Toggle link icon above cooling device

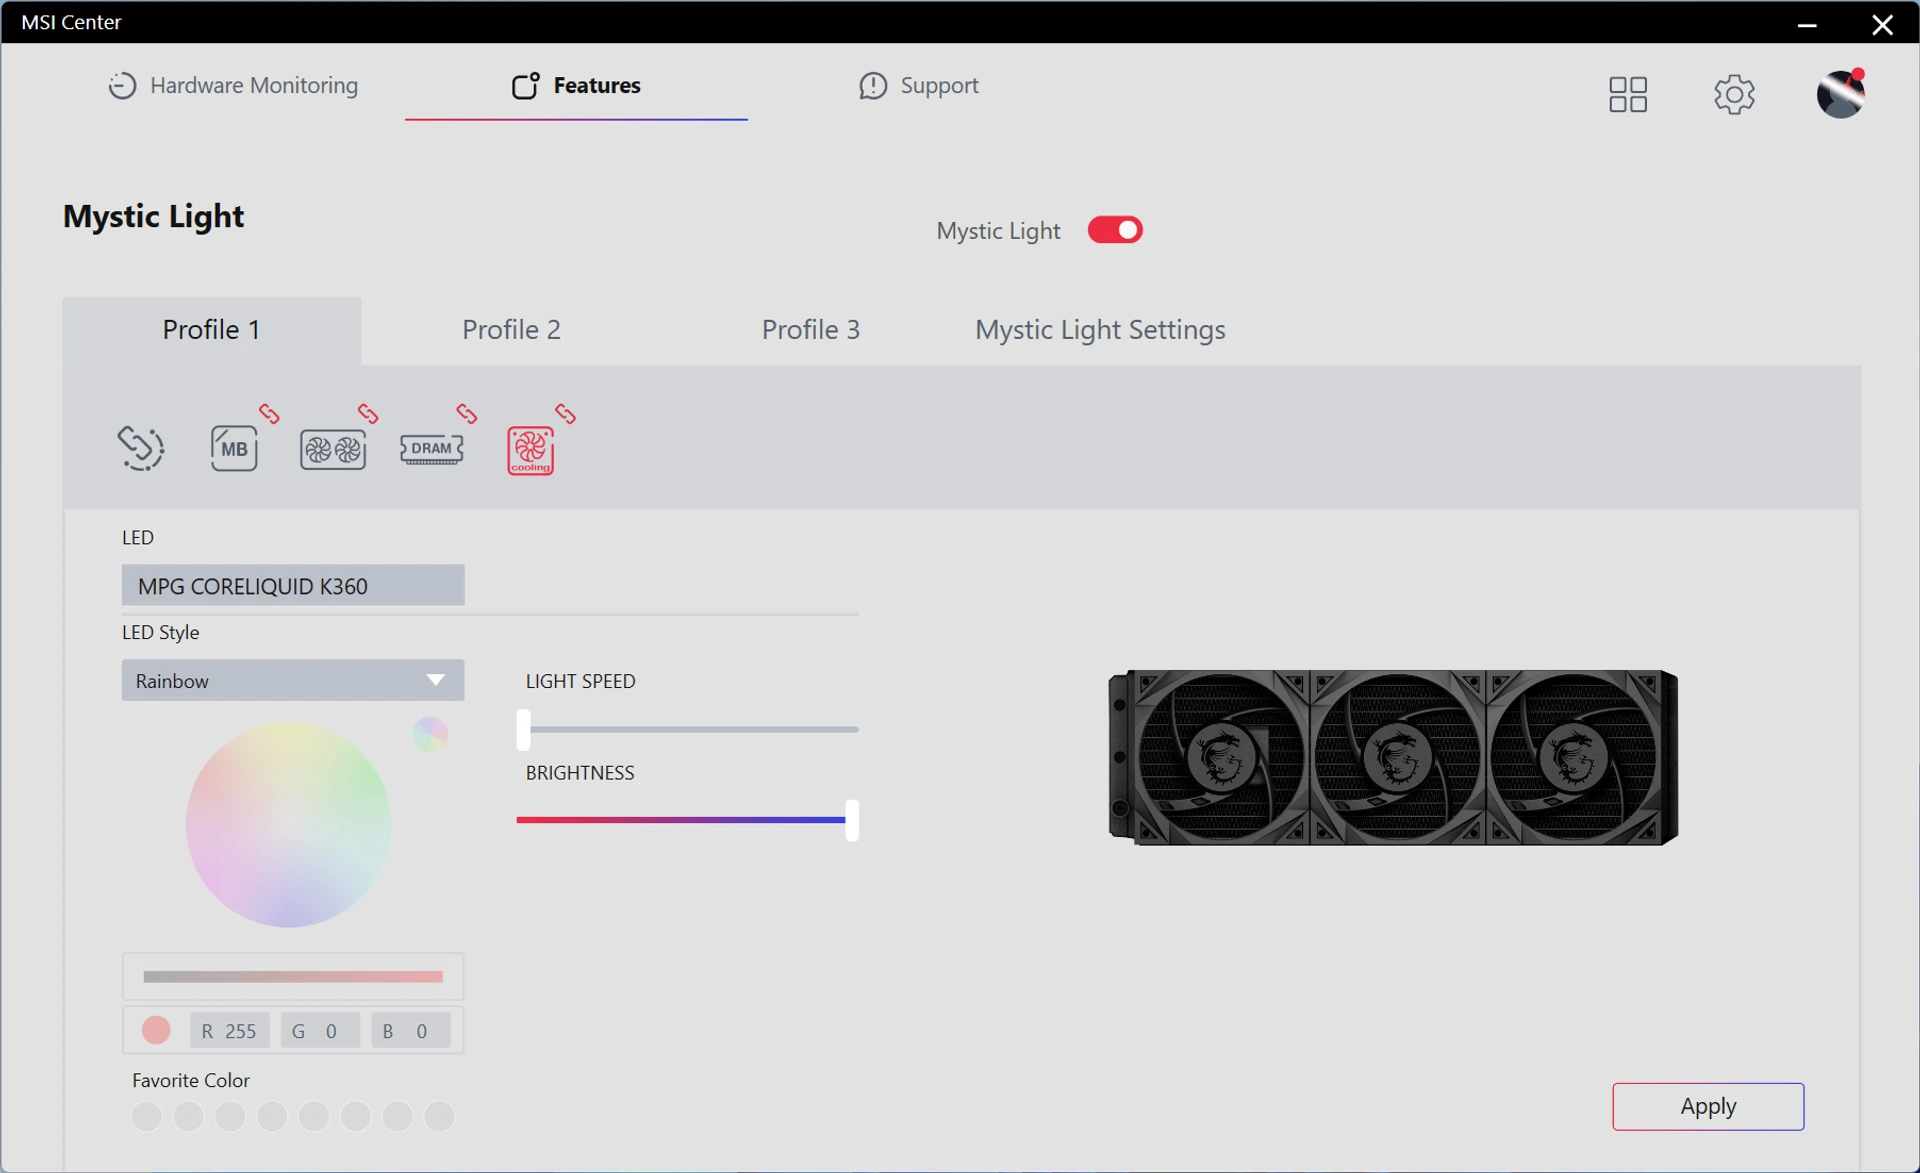pos(565,413)
